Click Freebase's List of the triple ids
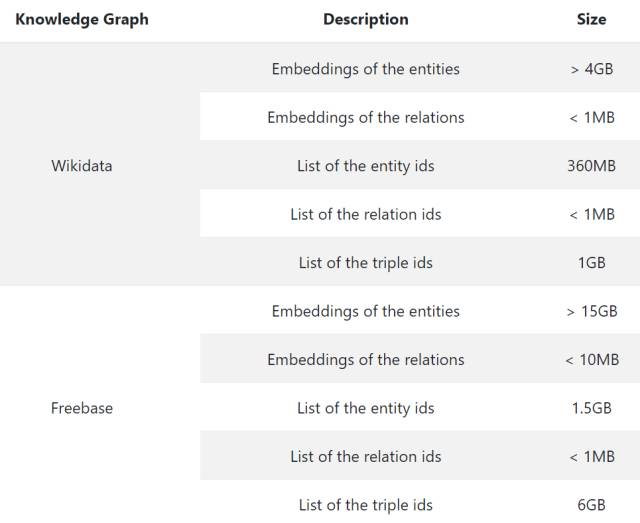The height and width of the screenshot is (523, 640). click(x=366, y=505)
